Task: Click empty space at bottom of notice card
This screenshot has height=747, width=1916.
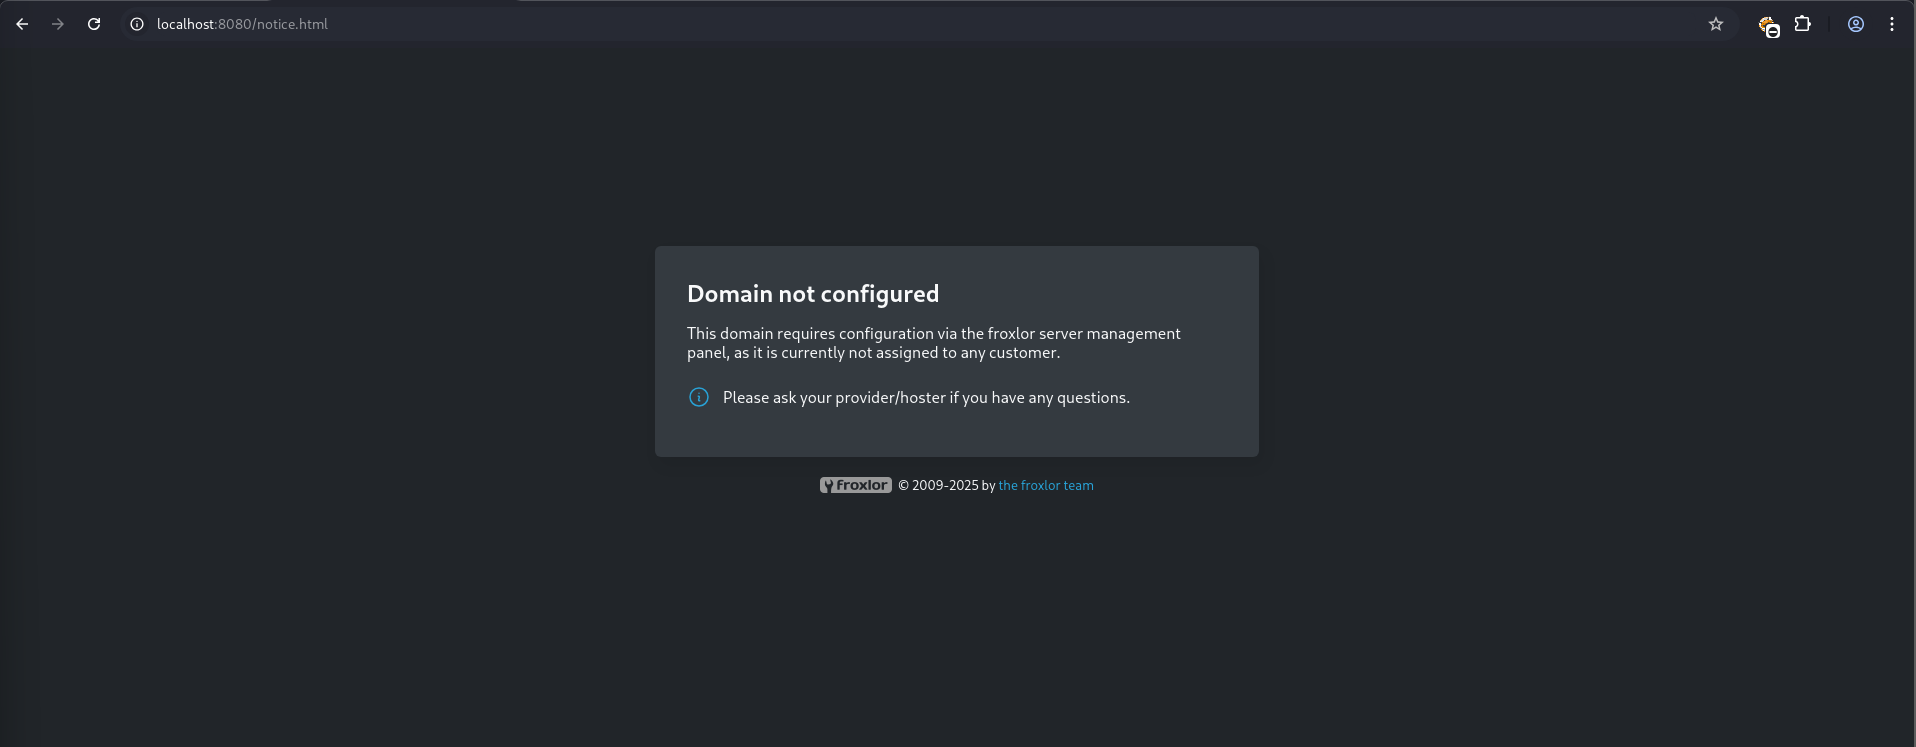Action: (956, 436)
